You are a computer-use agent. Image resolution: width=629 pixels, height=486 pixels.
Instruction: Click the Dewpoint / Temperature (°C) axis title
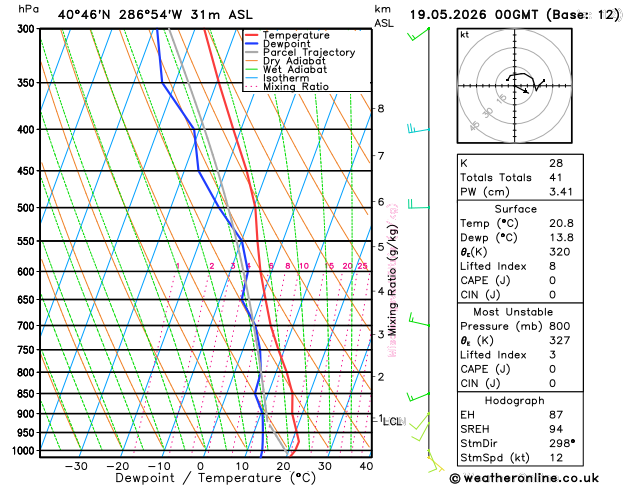click(215, 478)
